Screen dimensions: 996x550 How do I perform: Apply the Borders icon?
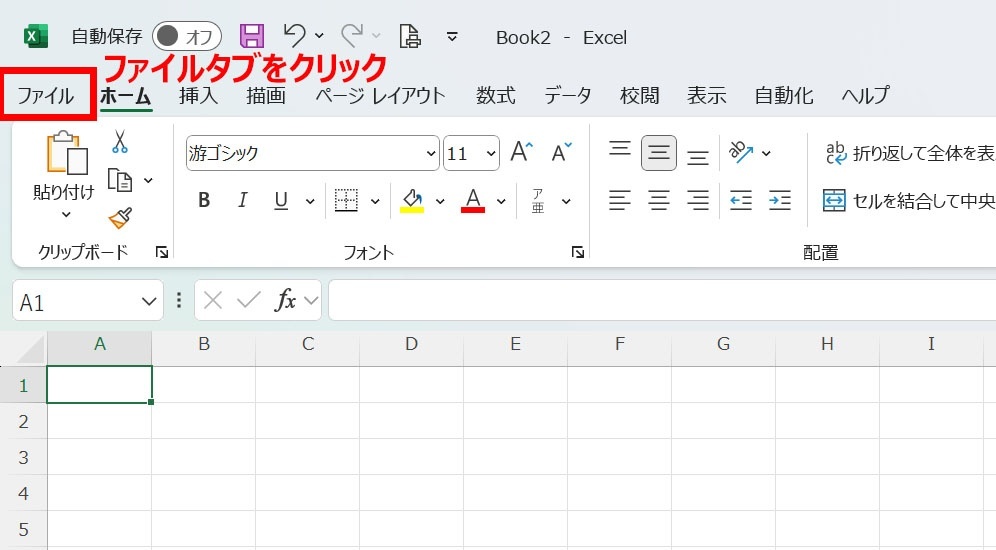coord(346,201)
